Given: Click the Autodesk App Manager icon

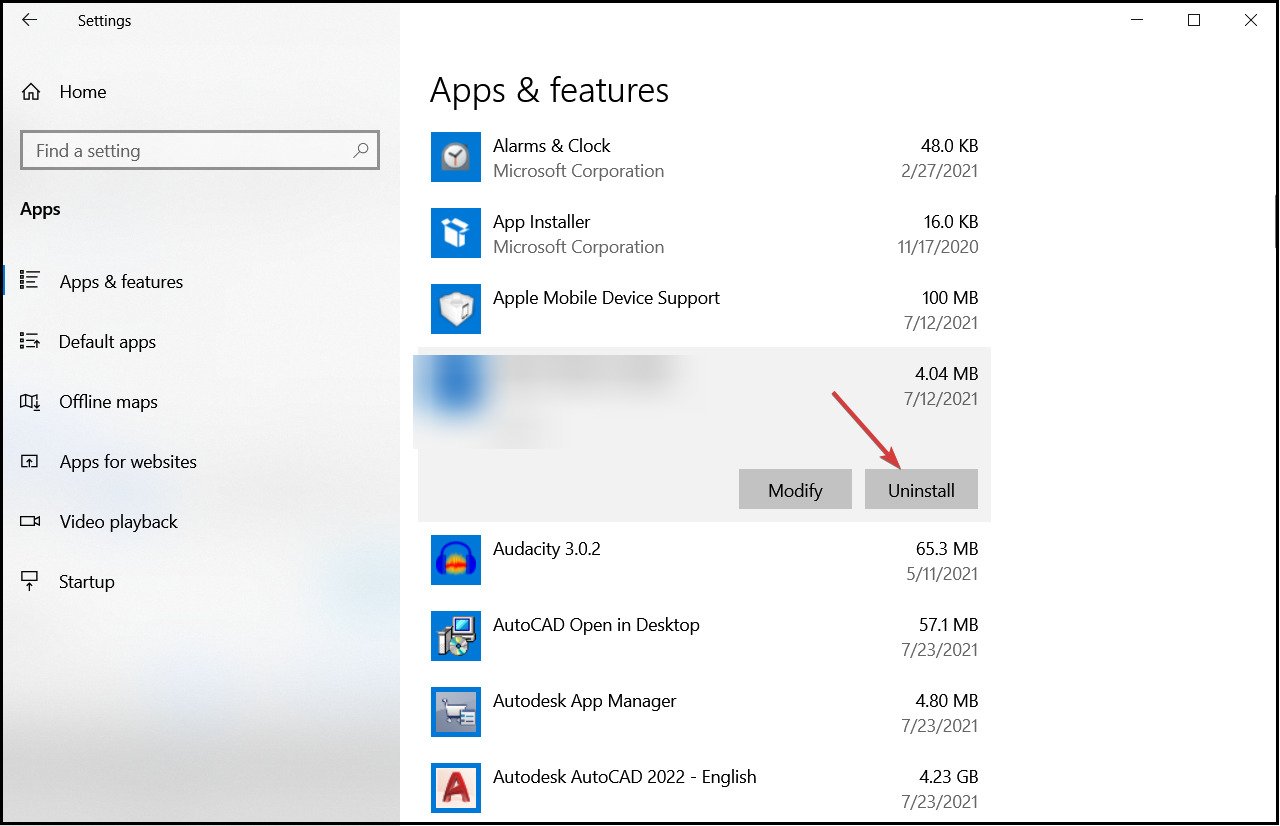Looking at the screenshot, I should point(456,712).
